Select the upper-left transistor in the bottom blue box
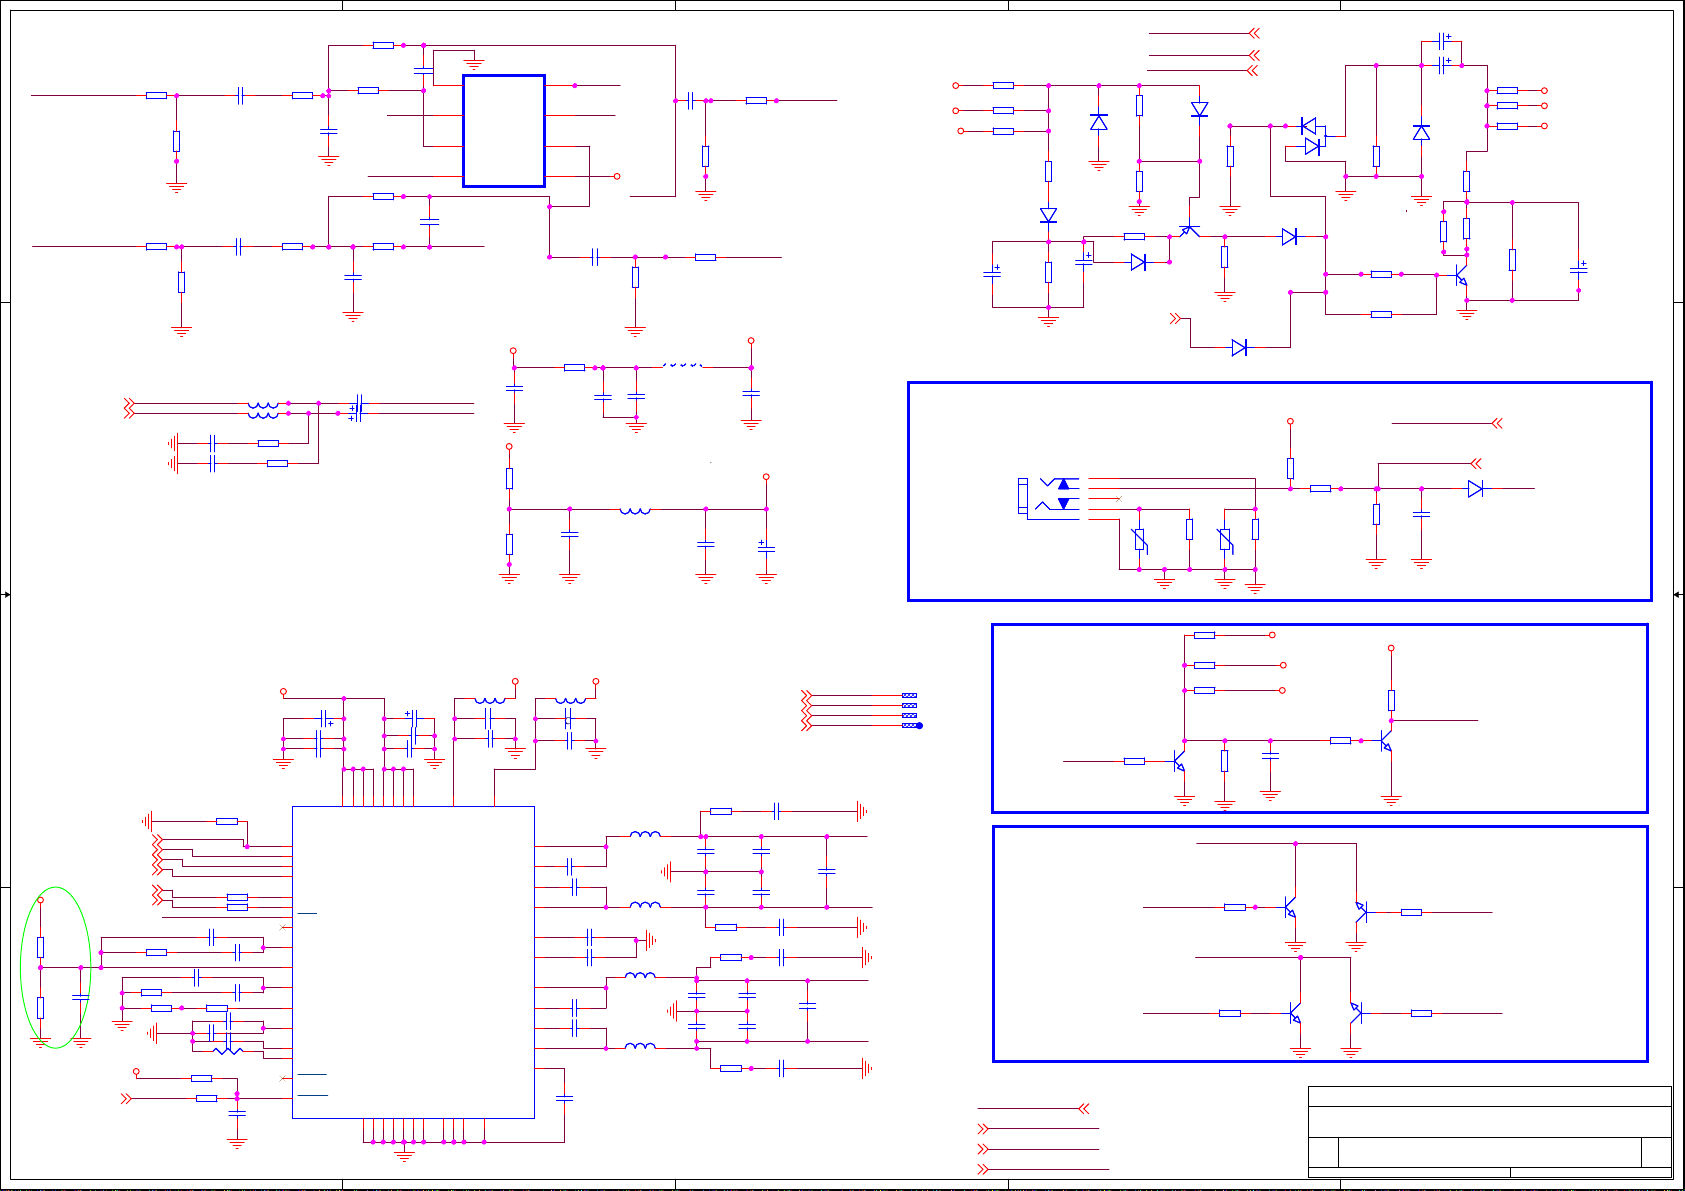This screenshot has height=1191, width=1685. coord(1290,908)
